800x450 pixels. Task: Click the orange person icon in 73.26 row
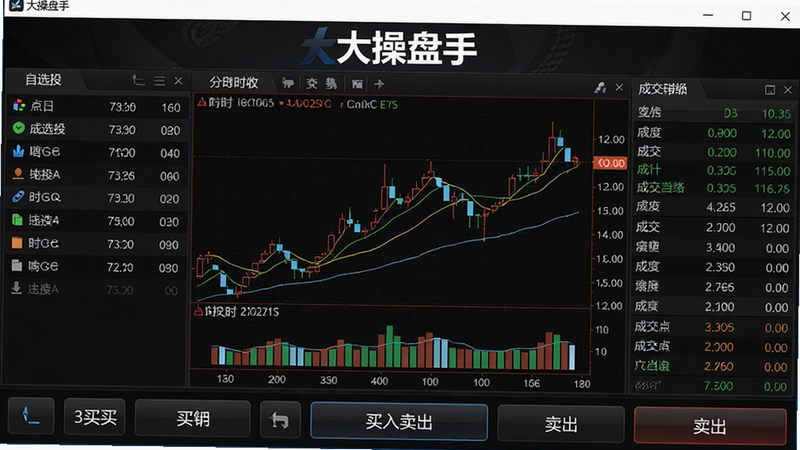18,174
